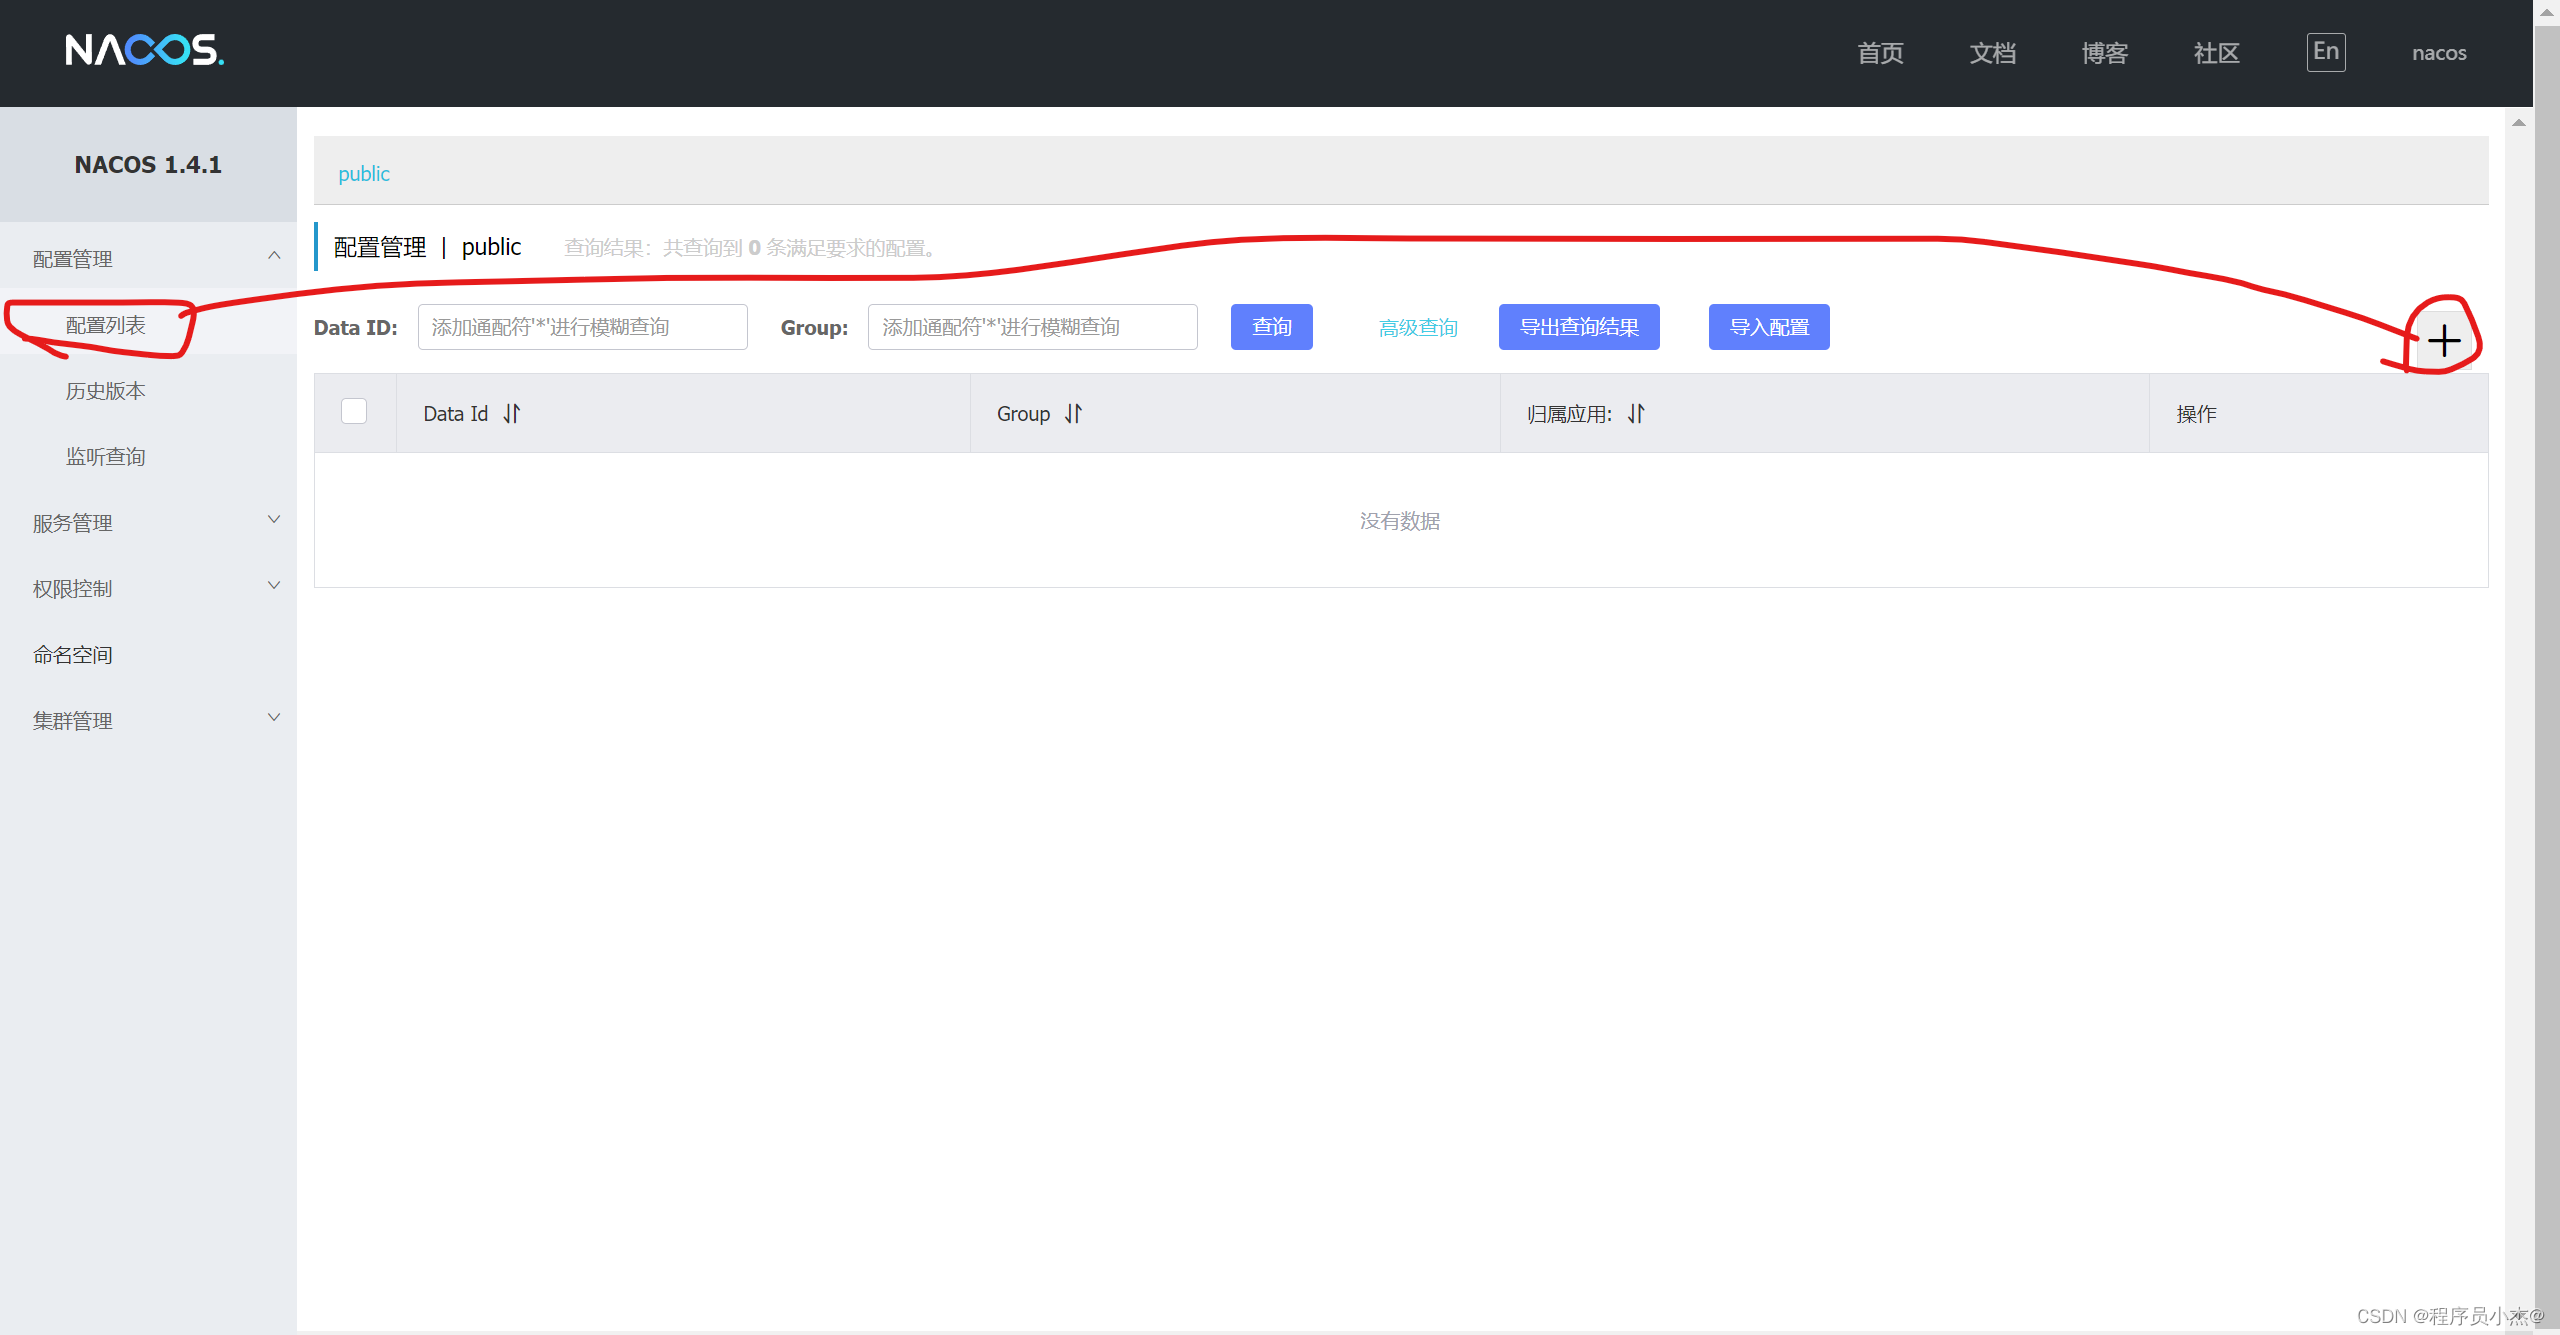Click the 导入配置 import button
This screenshot has height=1335, width=2560.
tap(1769, 327)
